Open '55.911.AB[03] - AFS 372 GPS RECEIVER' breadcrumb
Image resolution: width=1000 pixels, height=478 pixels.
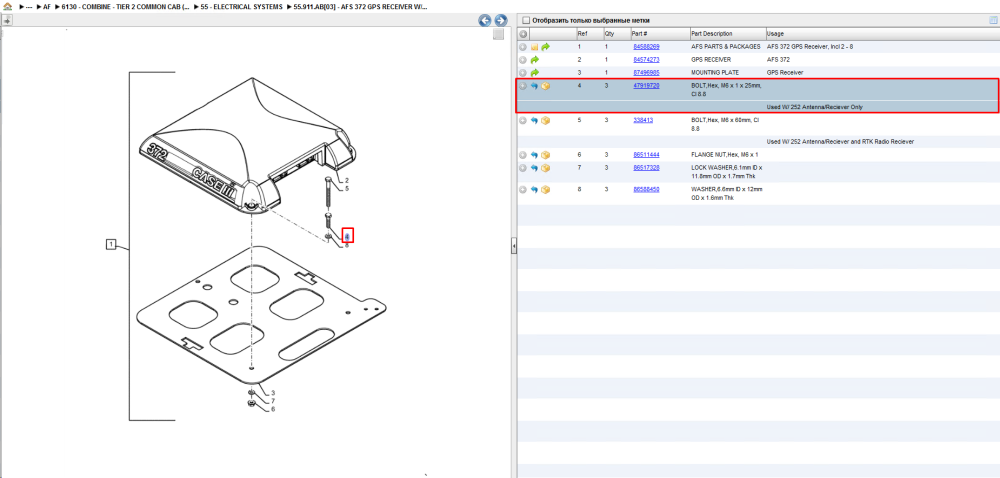coord(360,6)
